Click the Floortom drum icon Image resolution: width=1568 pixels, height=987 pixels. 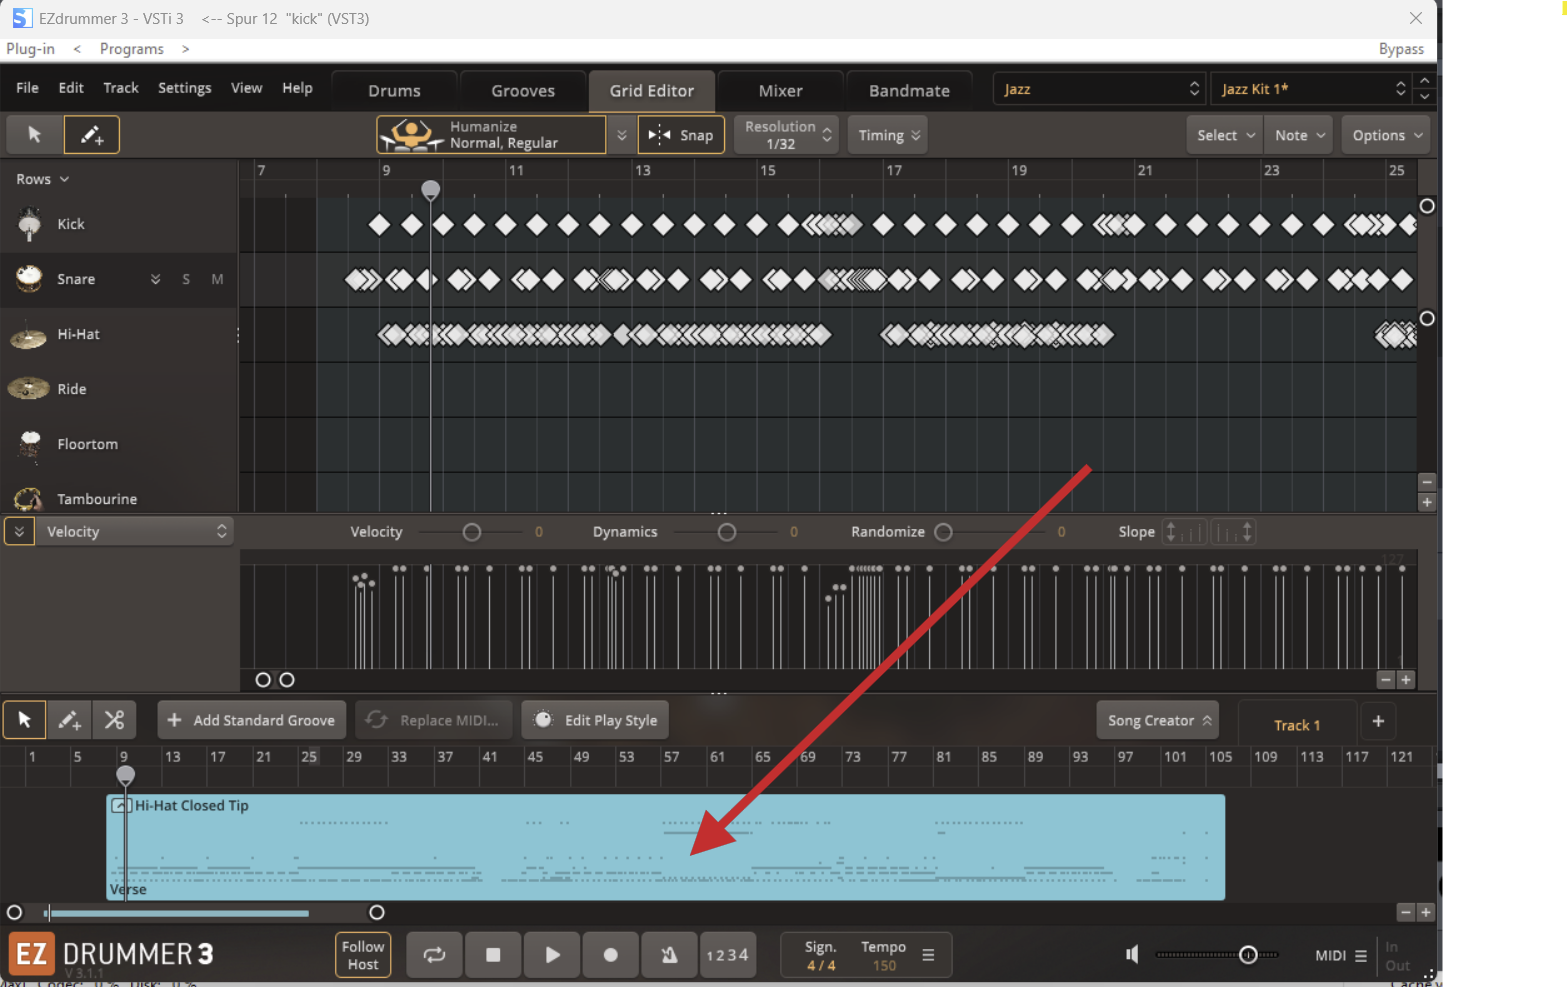point(30,445)
